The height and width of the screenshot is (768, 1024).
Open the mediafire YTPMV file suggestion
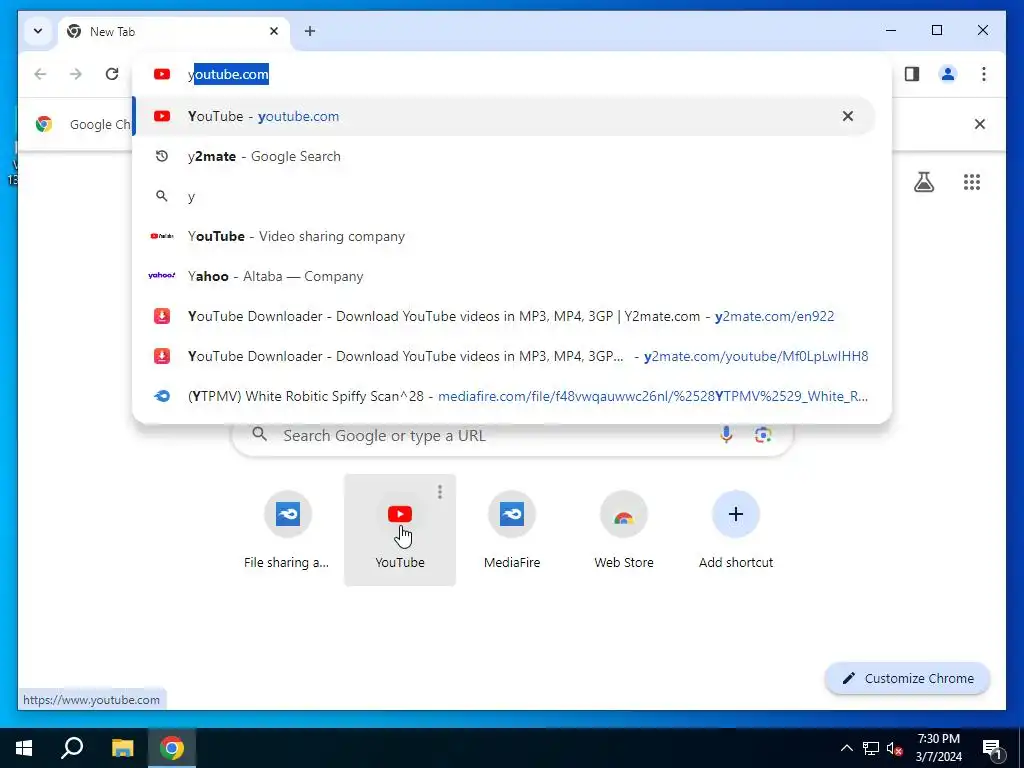504,396
